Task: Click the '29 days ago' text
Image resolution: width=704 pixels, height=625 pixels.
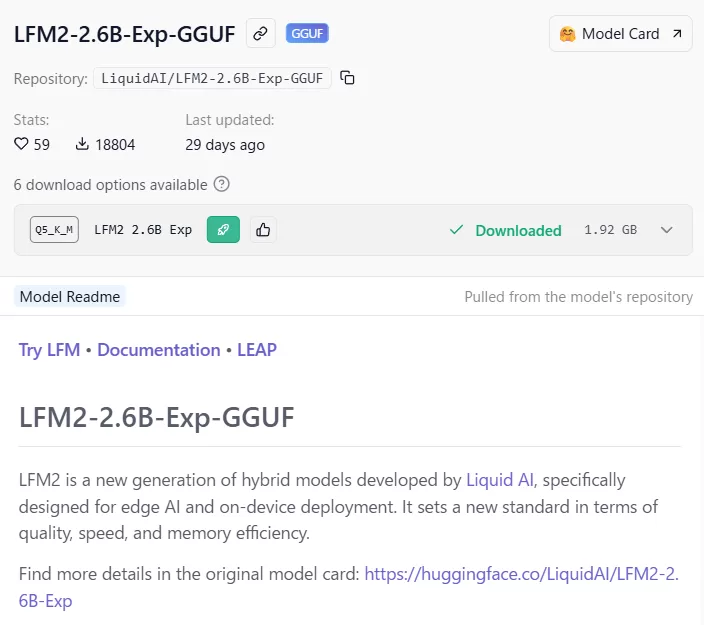Action: coord(225,145)
